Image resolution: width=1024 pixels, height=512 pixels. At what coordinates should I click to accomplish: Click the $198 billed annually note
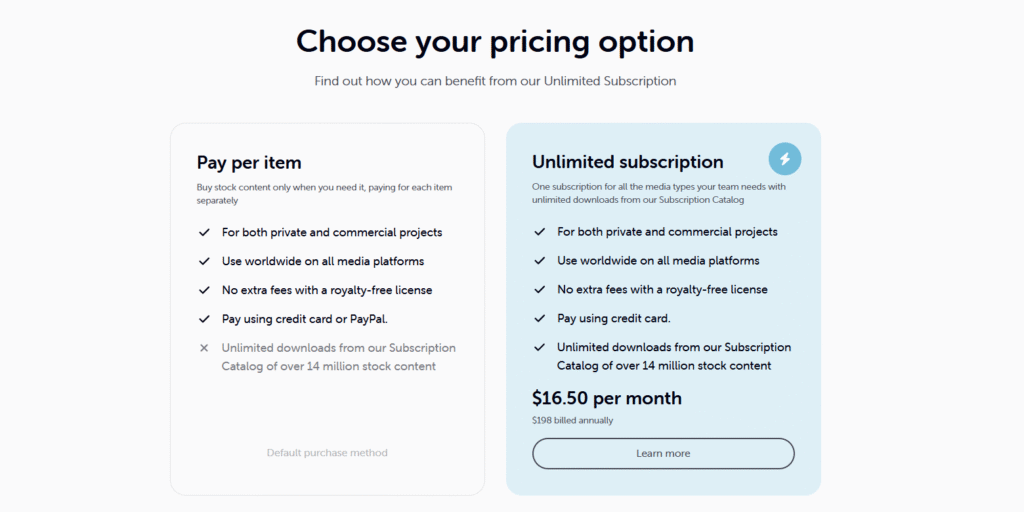573,421
